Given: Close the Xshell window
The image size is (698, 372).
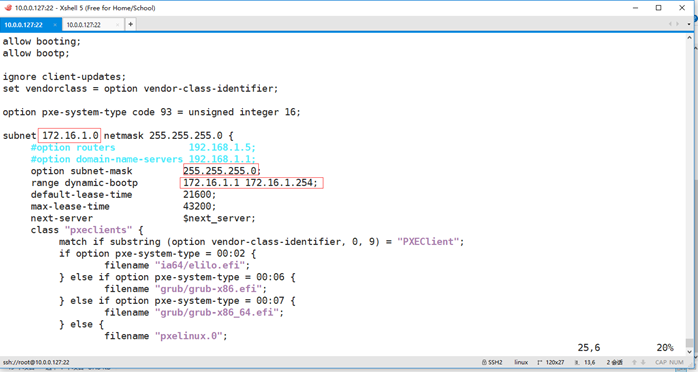Looking at the screenshot, I should point(682,8).
